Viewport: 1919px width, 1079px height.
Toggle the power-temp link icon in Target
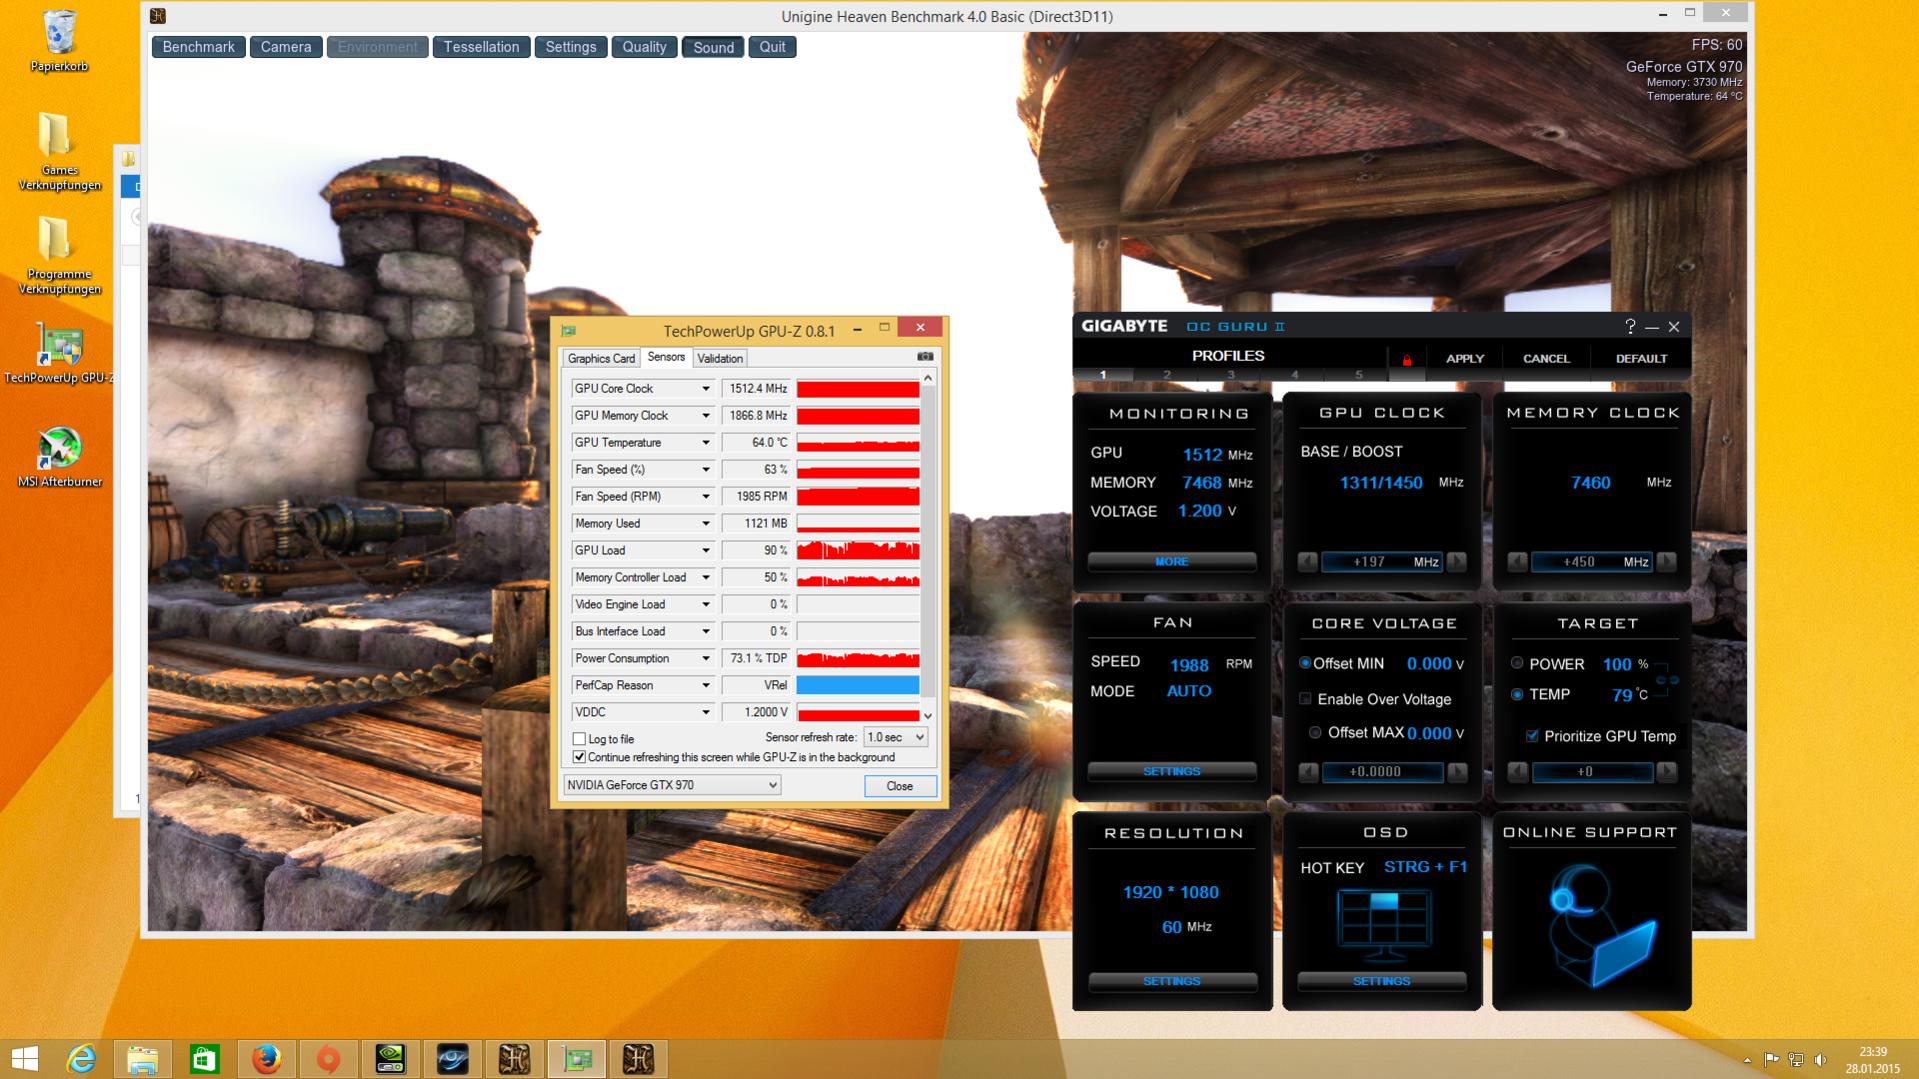click(1667, 680)
